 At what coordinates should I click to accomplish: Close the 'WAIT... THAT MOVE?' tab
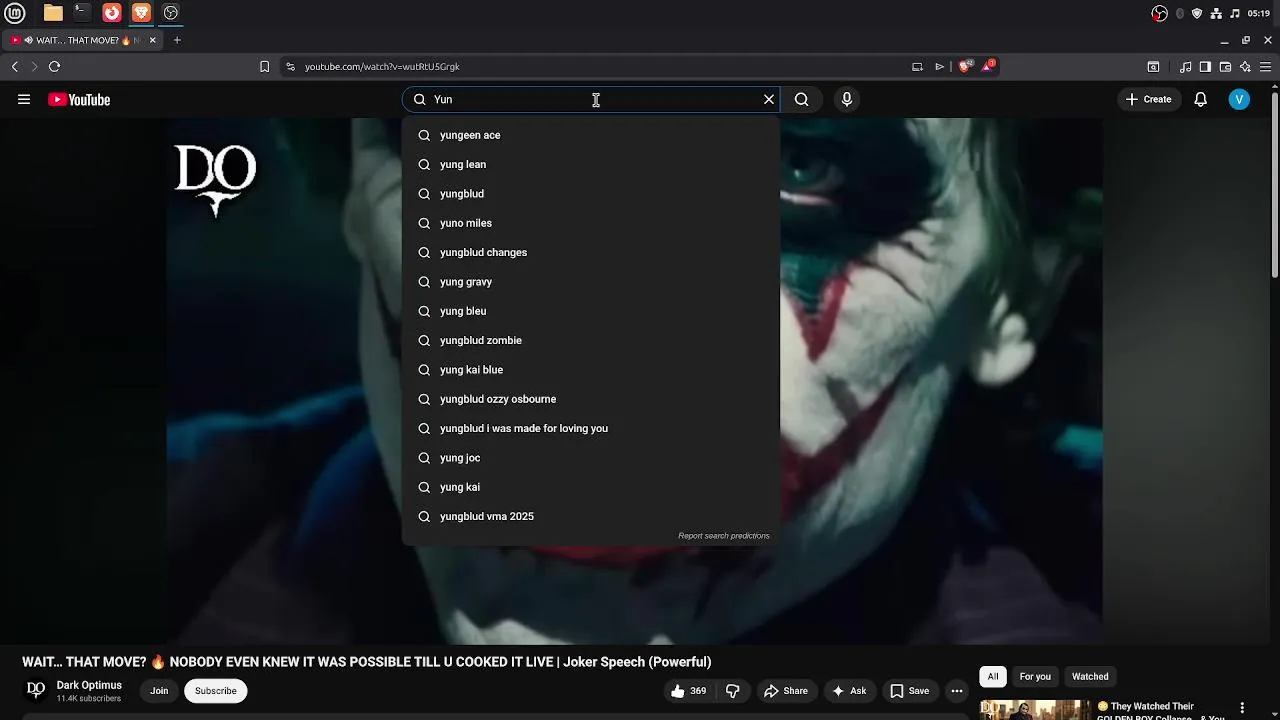152,40
